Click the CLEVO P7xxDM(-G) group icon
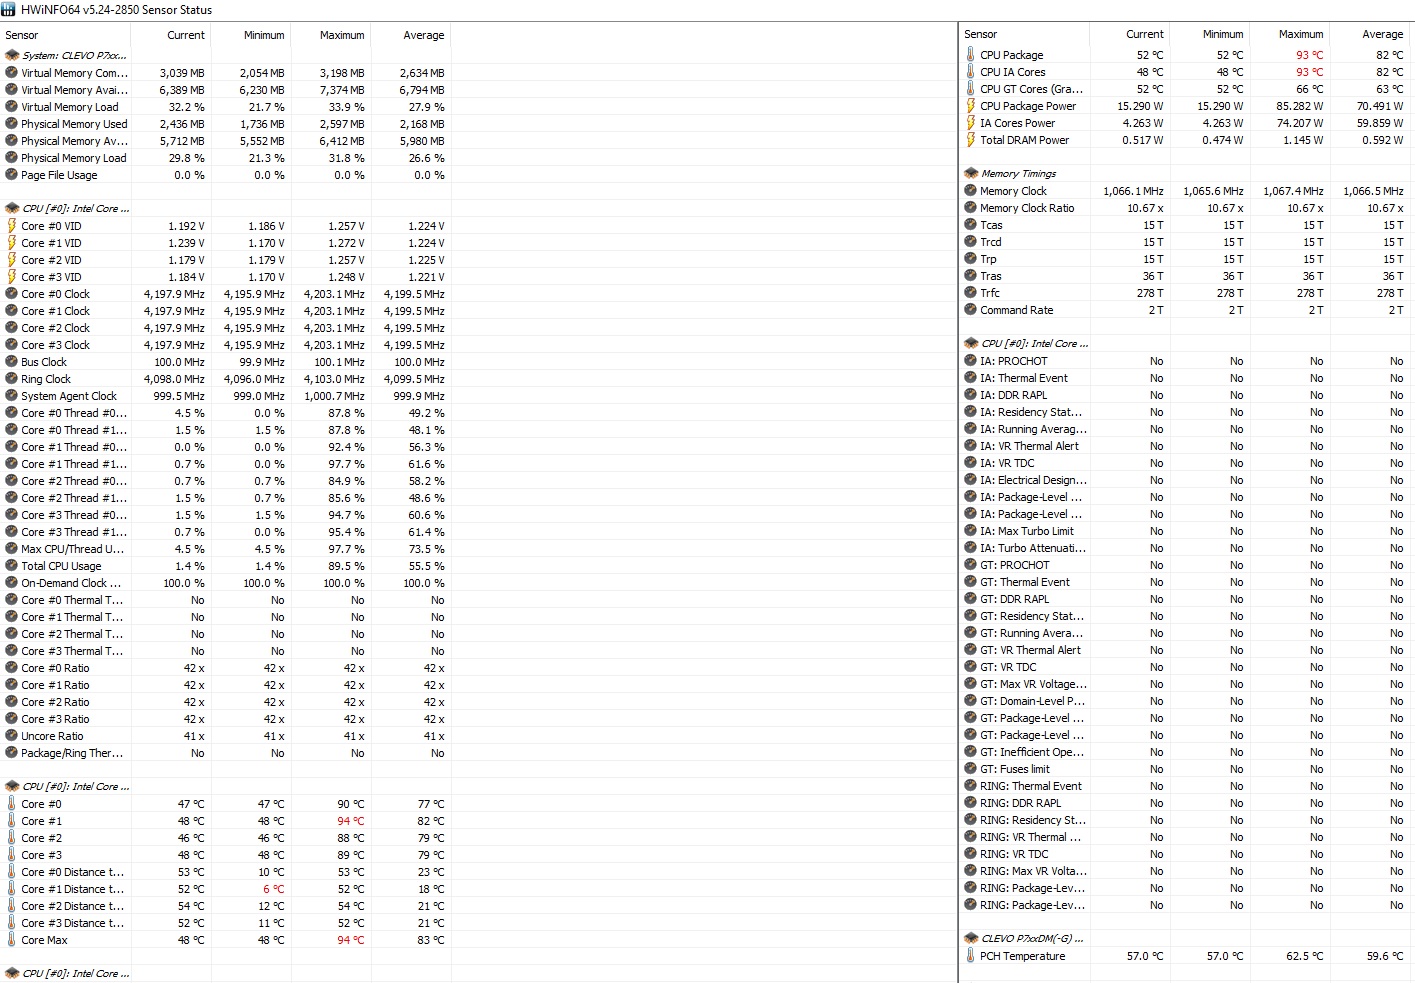This screenshot has height=983, width=1415. point(971,938)
